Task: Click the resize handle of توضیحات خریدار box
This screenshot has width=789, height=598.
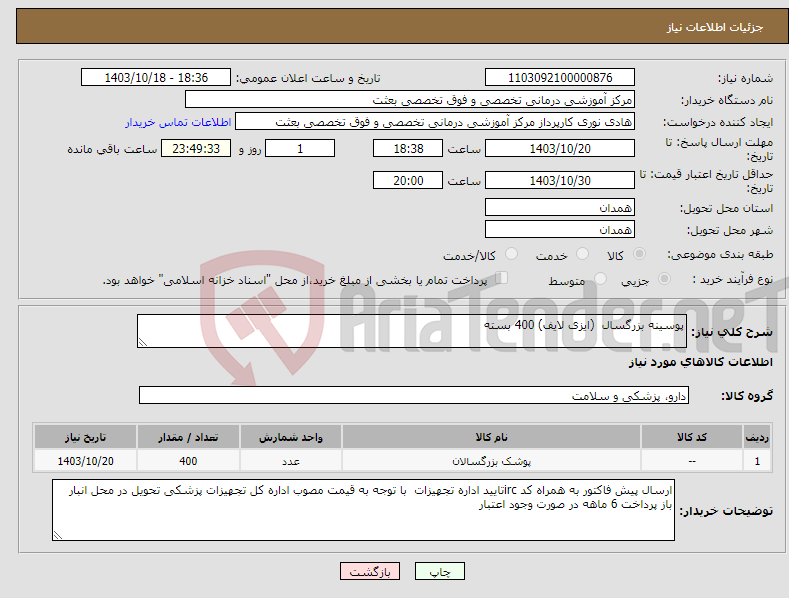Action: point(58,535)
